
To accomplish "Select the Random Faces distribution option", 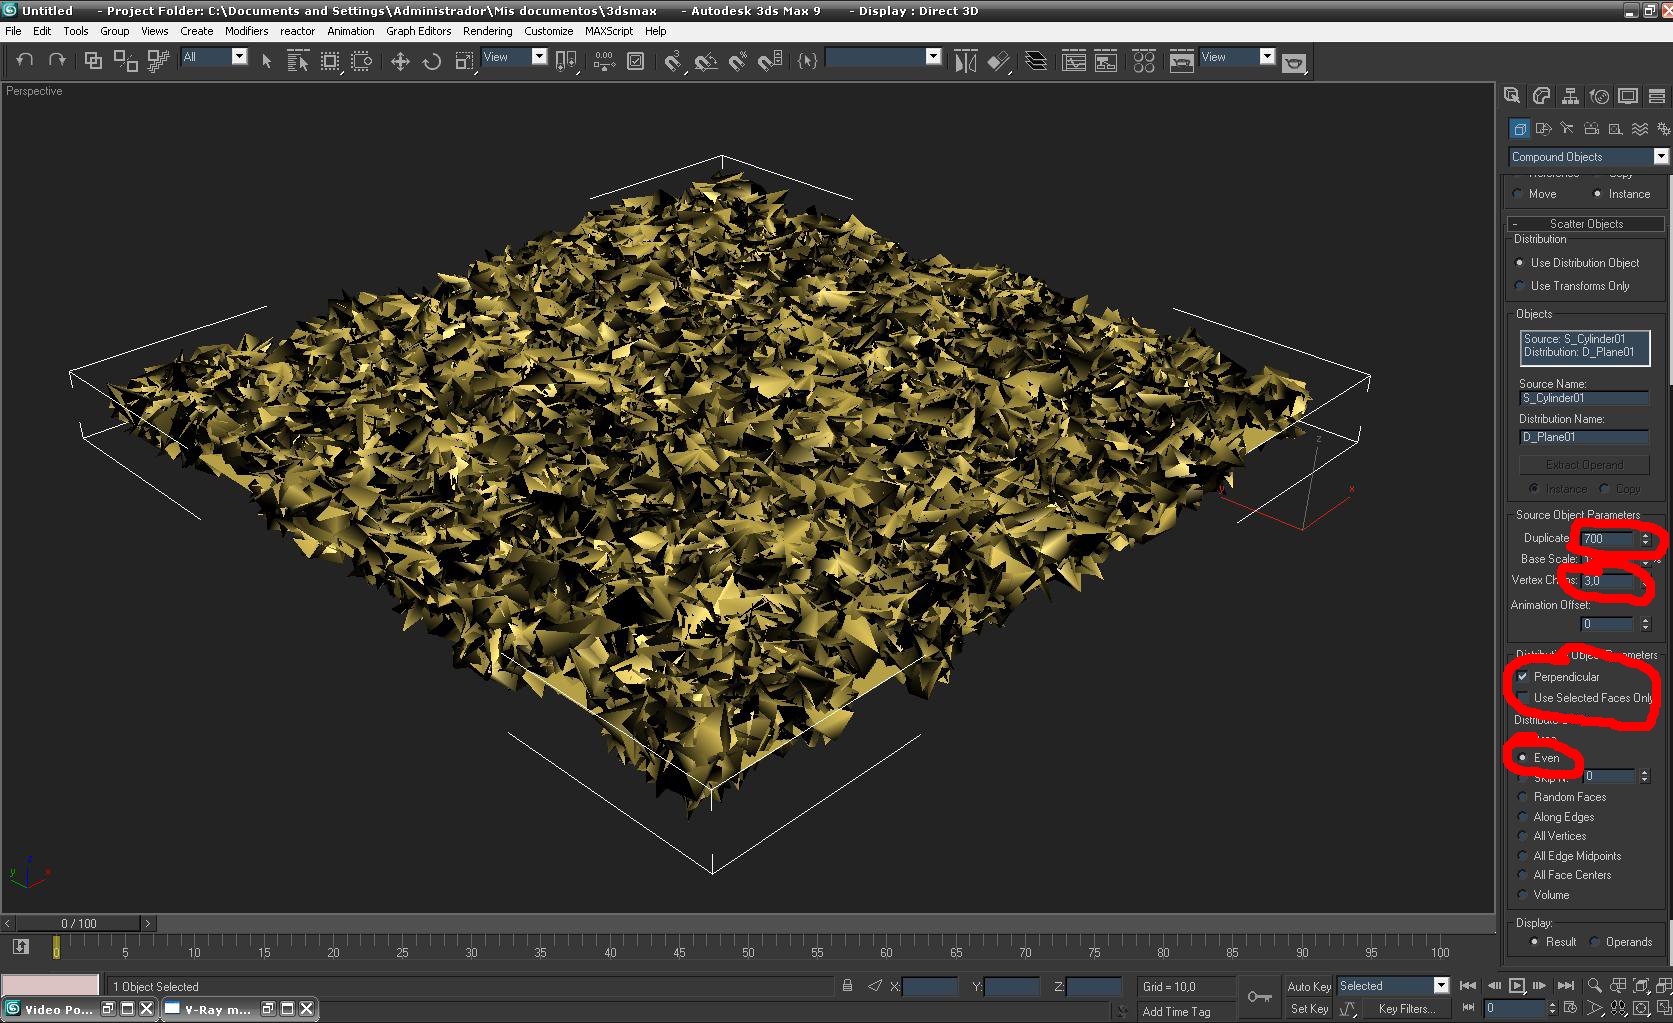I will [1562, 797].
